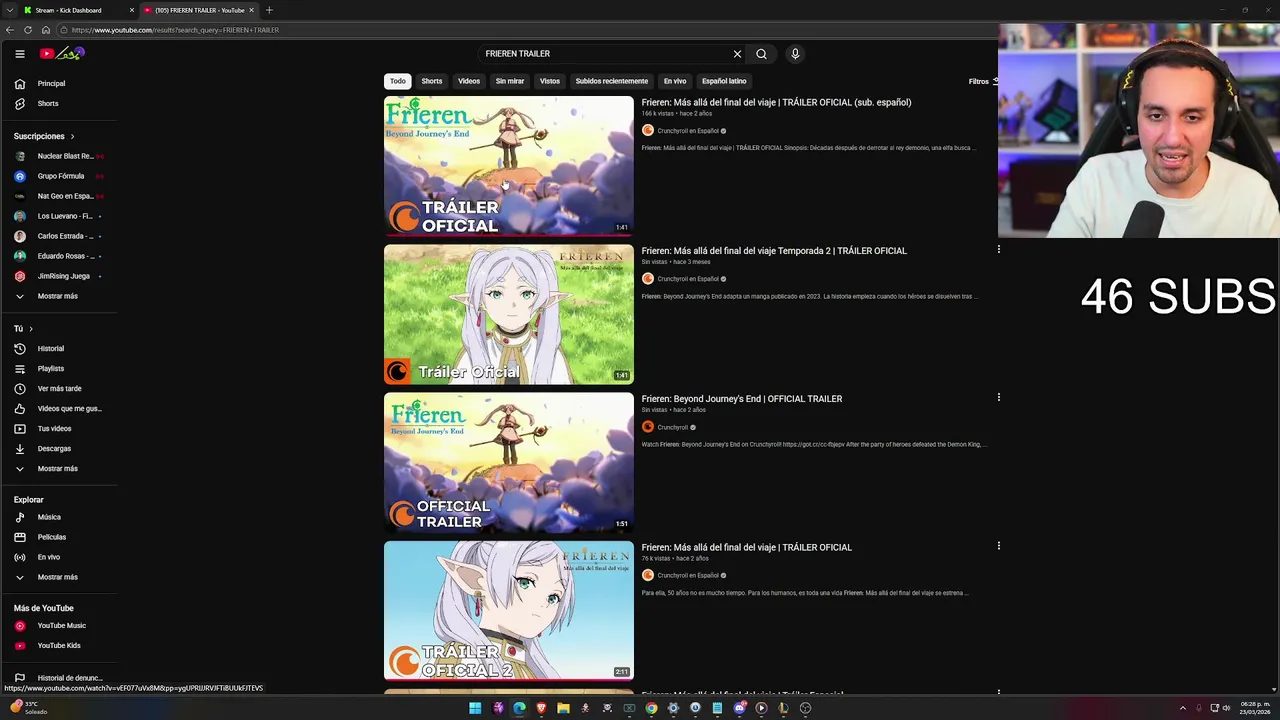Open a new browser tab with the plus
The width and height of the screenshot is (1280, 720).
point(269,10)
